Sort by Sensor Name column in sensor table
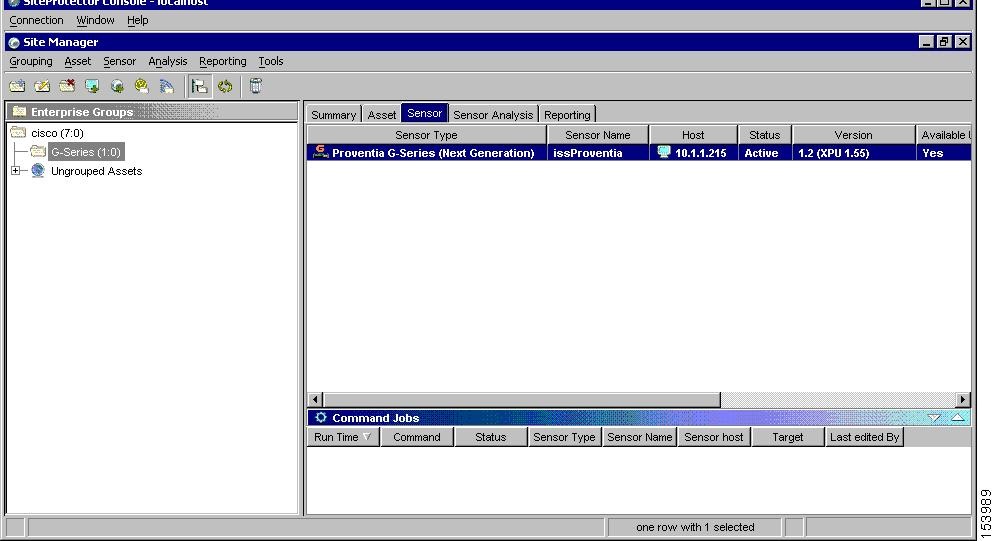994x541 pixels. coord(598,135)
